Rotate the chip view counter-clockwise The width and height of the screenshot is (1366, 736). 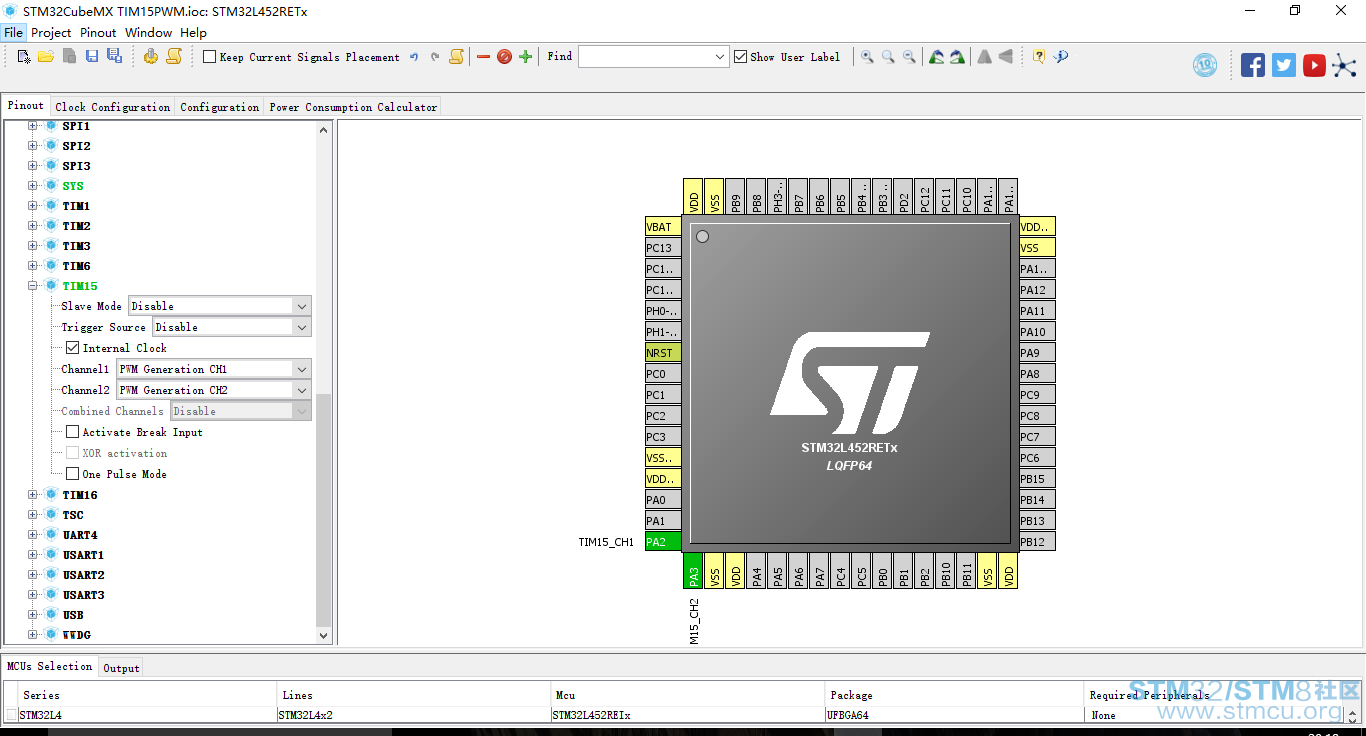tap(936, 57)
